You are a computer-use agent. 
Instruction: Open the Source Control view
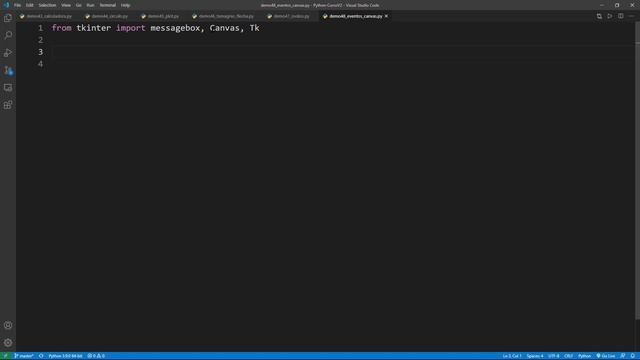8,70
